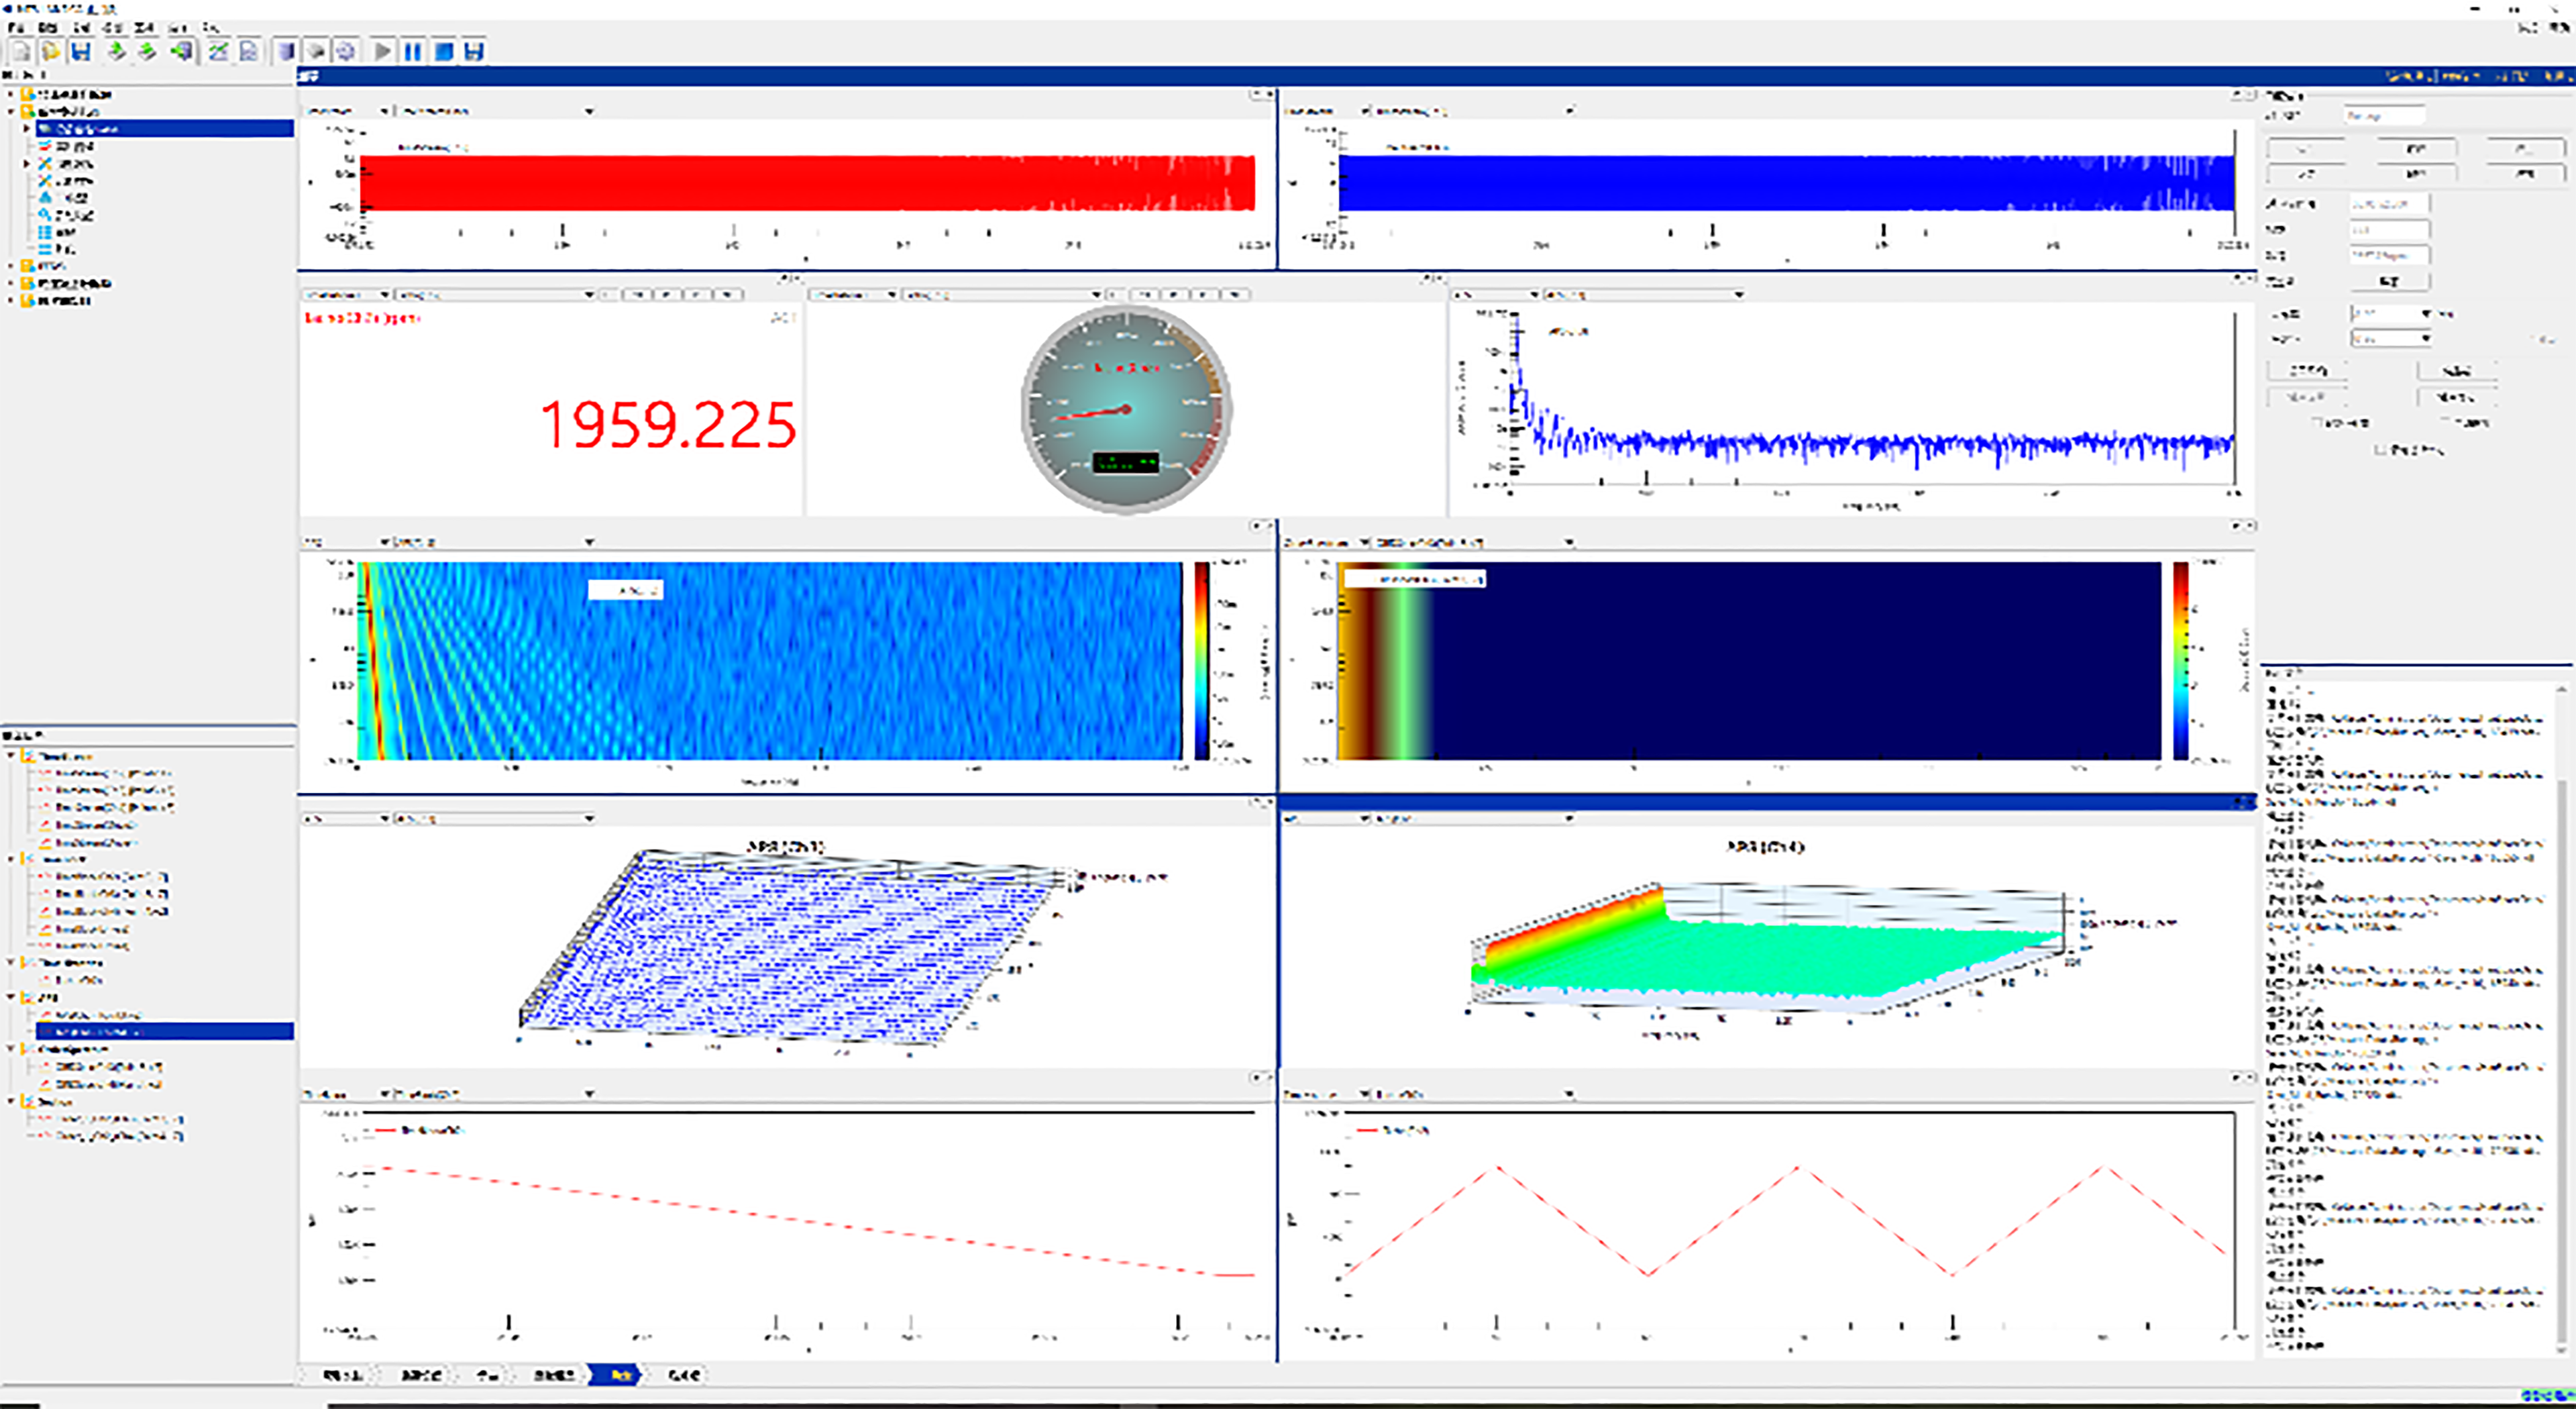
Task: Click the open folder toolbar icon
Action: 51,51
